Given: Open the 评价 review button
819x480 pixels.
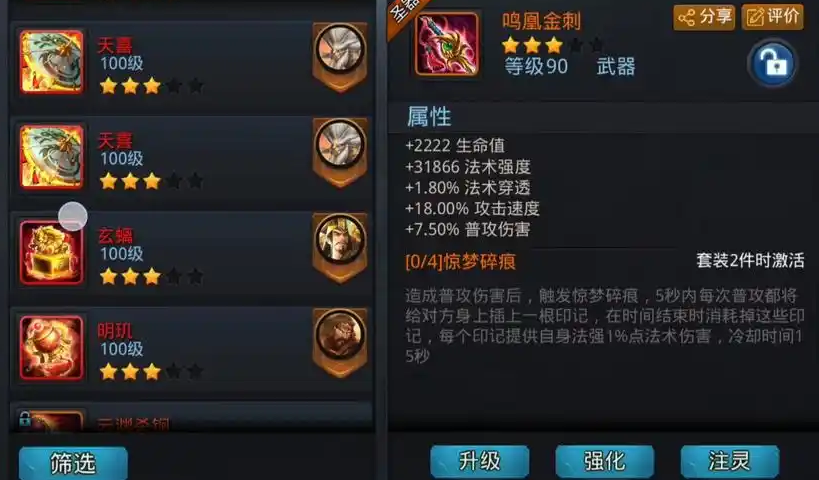Looking at the screenshot, I should coord(773,17).
